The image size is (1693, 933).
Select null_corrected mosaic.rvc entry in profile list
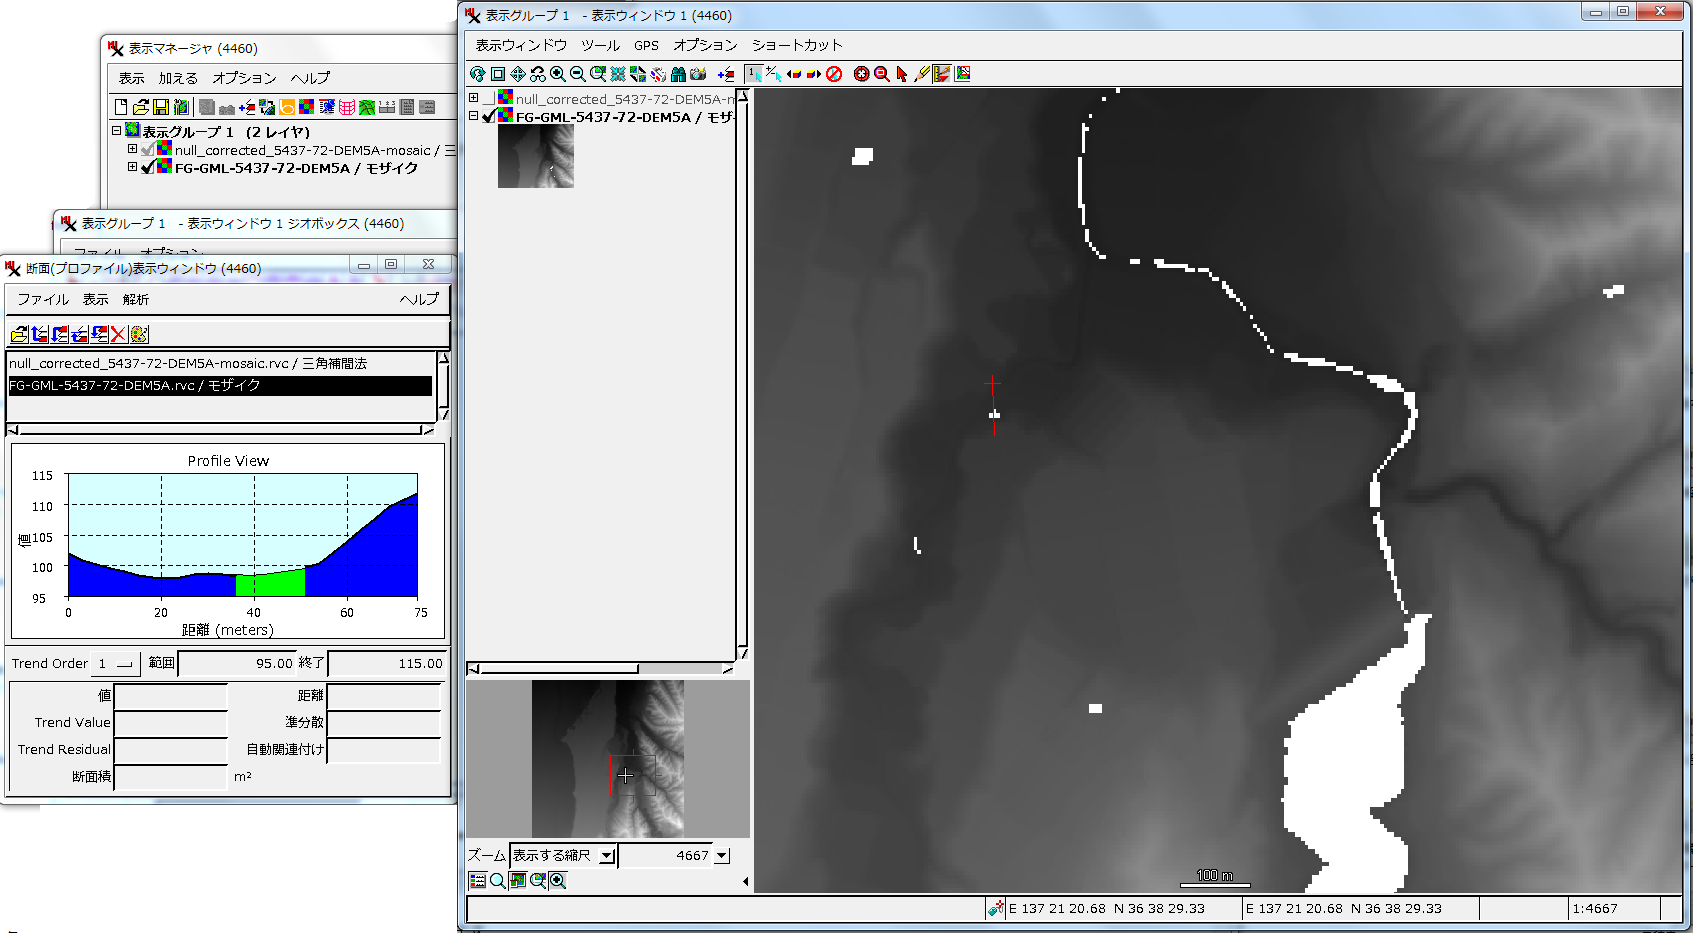(188, 364)
